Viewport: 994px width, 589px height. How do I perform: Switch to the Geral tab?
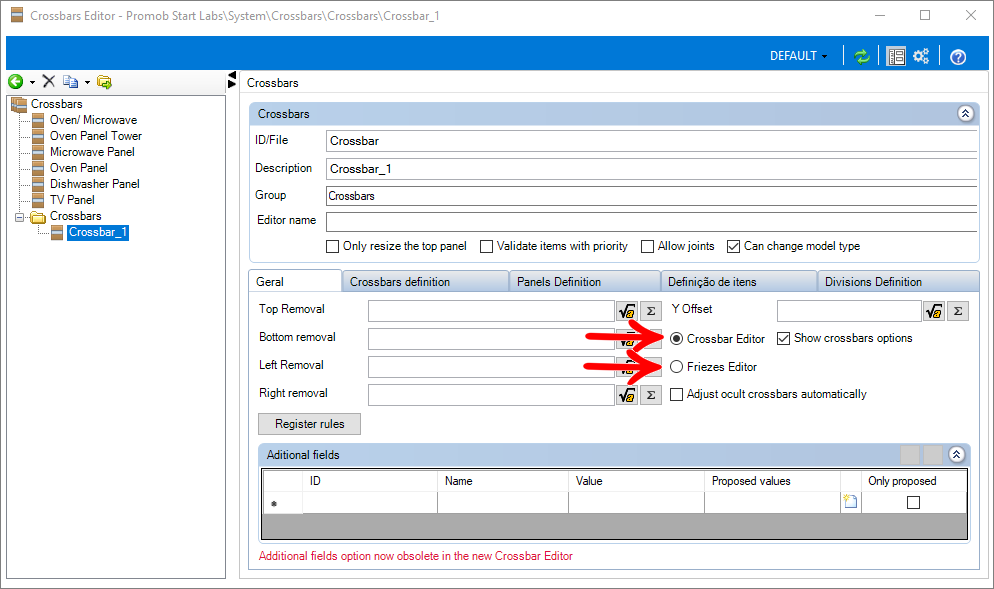[295, 282]
